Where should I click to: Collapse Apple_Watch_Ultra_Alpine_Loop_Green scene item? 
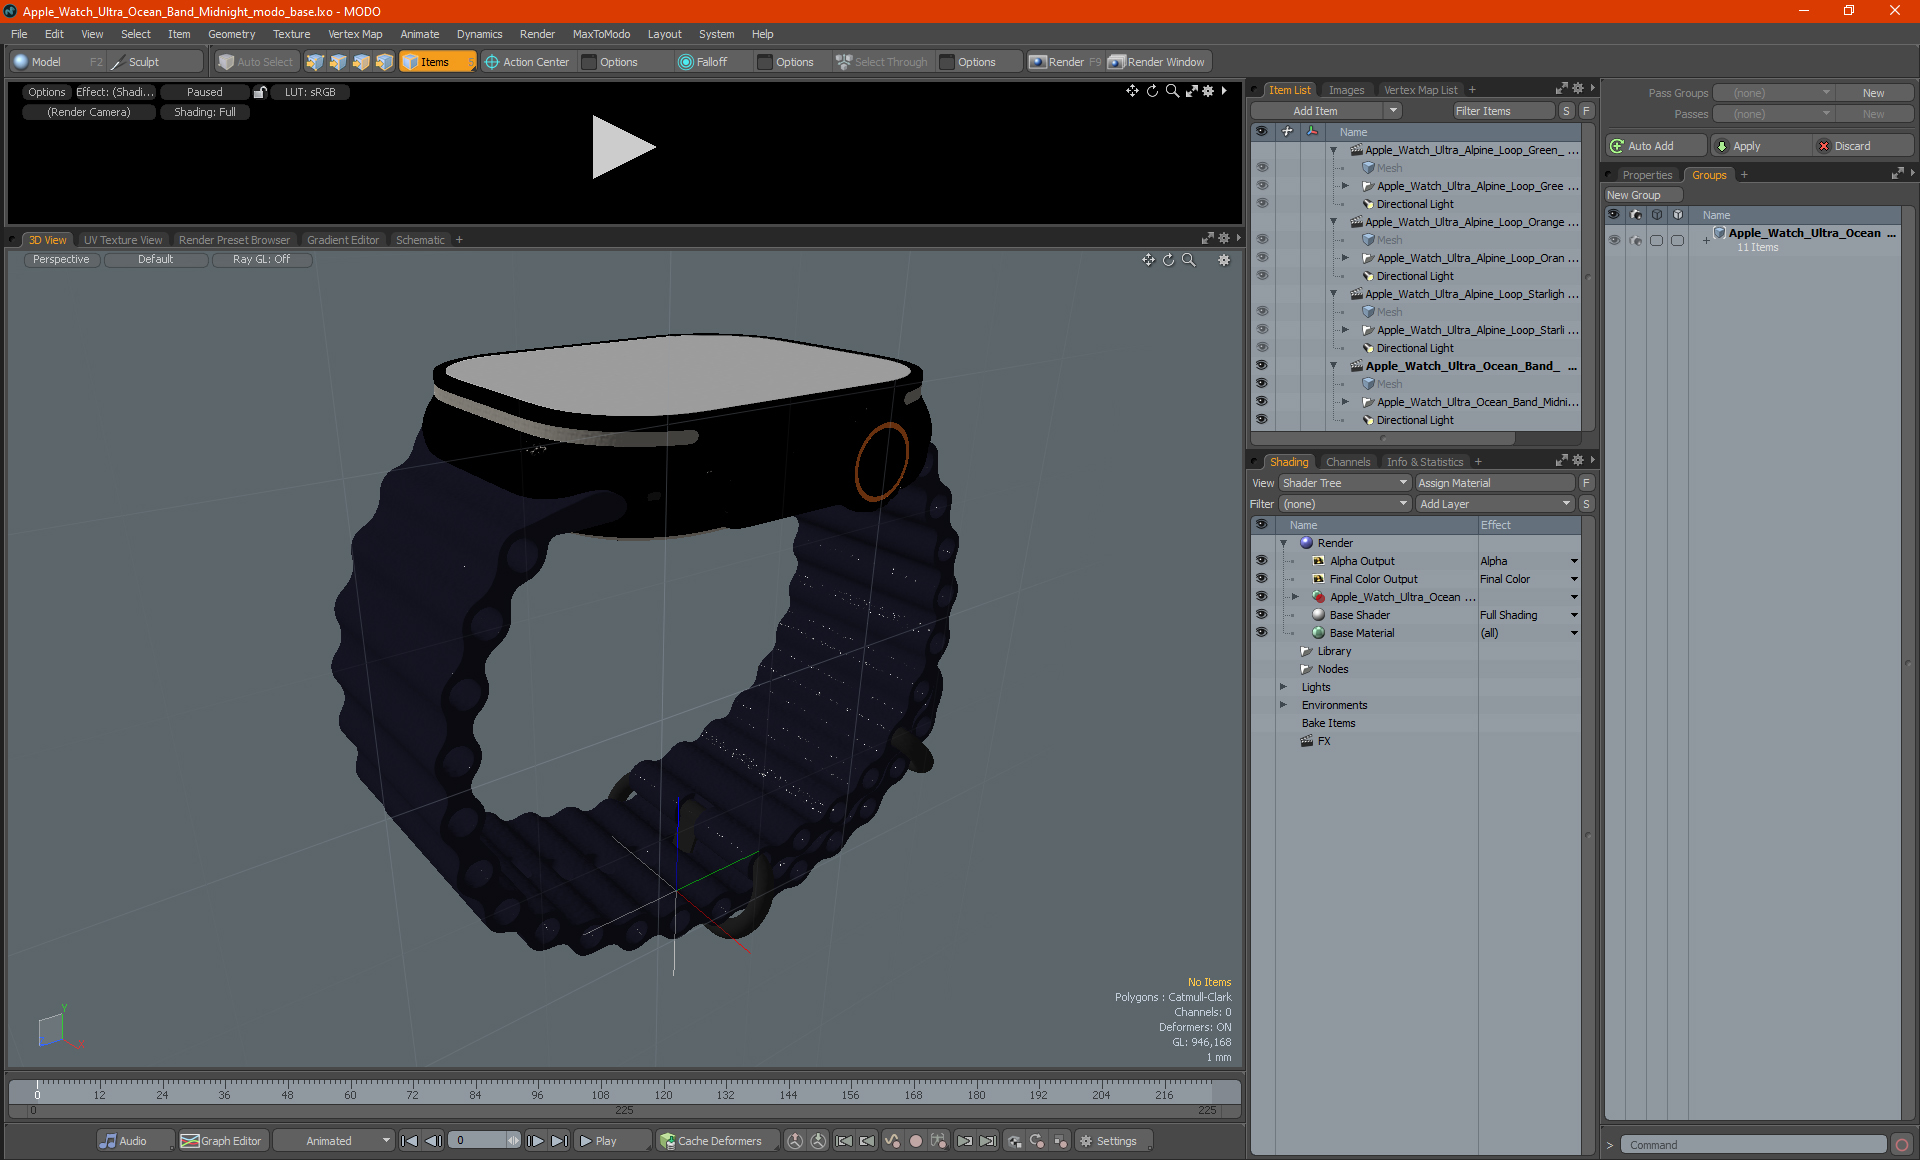point(1333,150)
